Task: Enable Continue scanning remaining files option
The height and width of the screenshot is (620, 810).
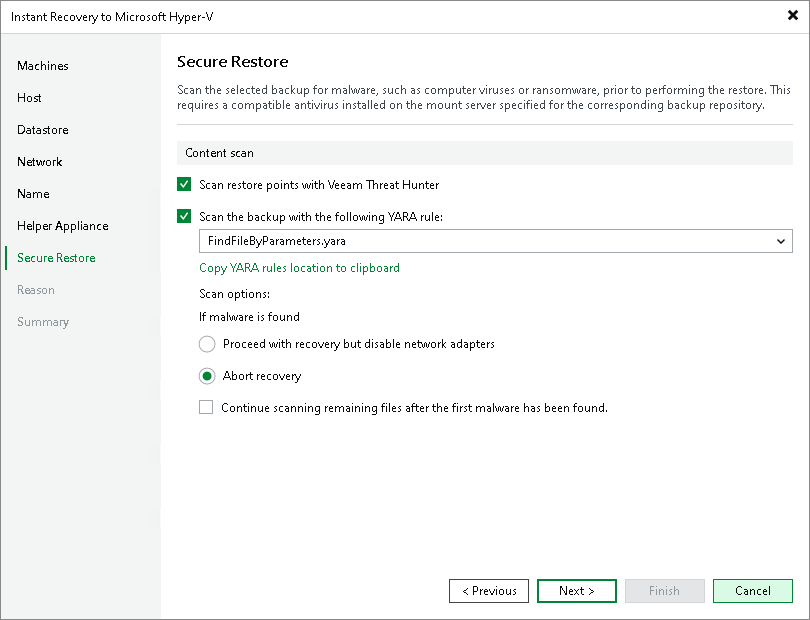Action: (206, 407)
